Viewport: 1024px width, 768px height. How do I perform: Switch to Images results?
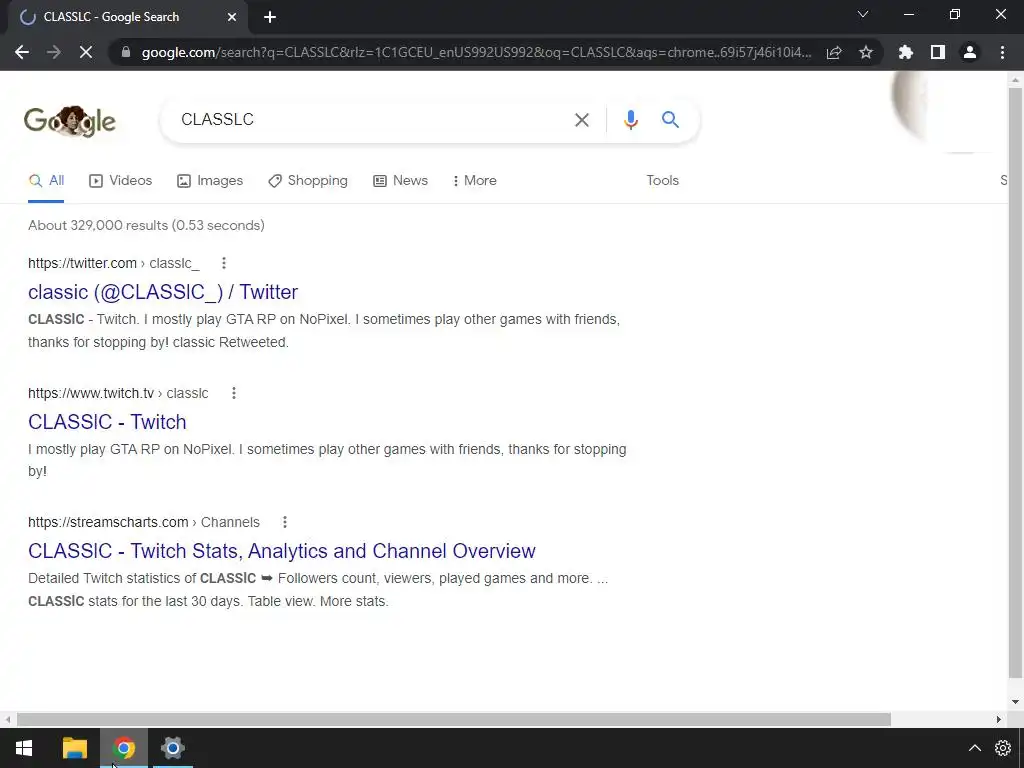210,180
